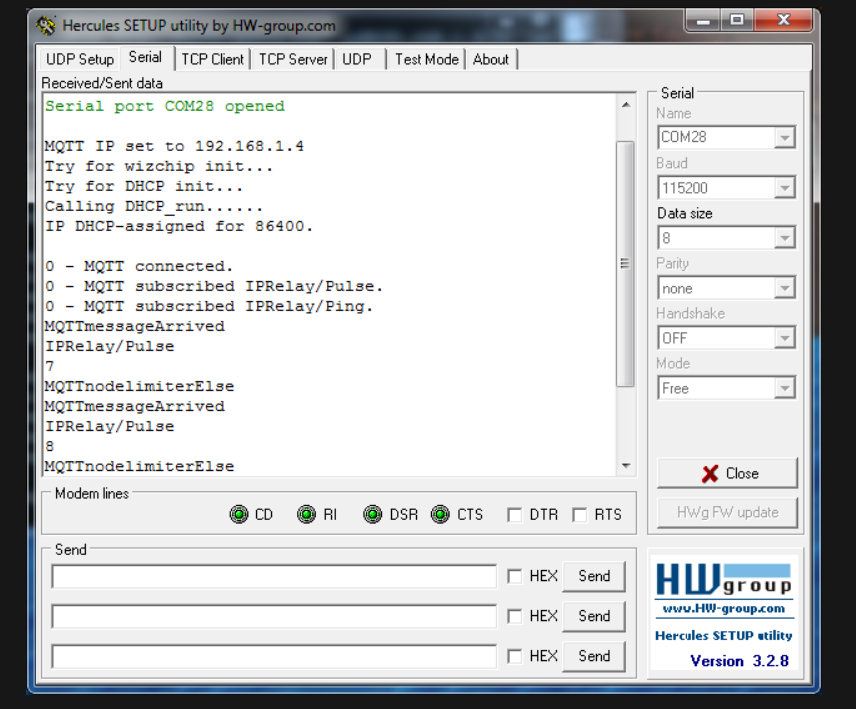The width and height of the screenshot is (856, 709).
Task: Switch to the UDP Setup tab
Action: click(x=80, y=59)
